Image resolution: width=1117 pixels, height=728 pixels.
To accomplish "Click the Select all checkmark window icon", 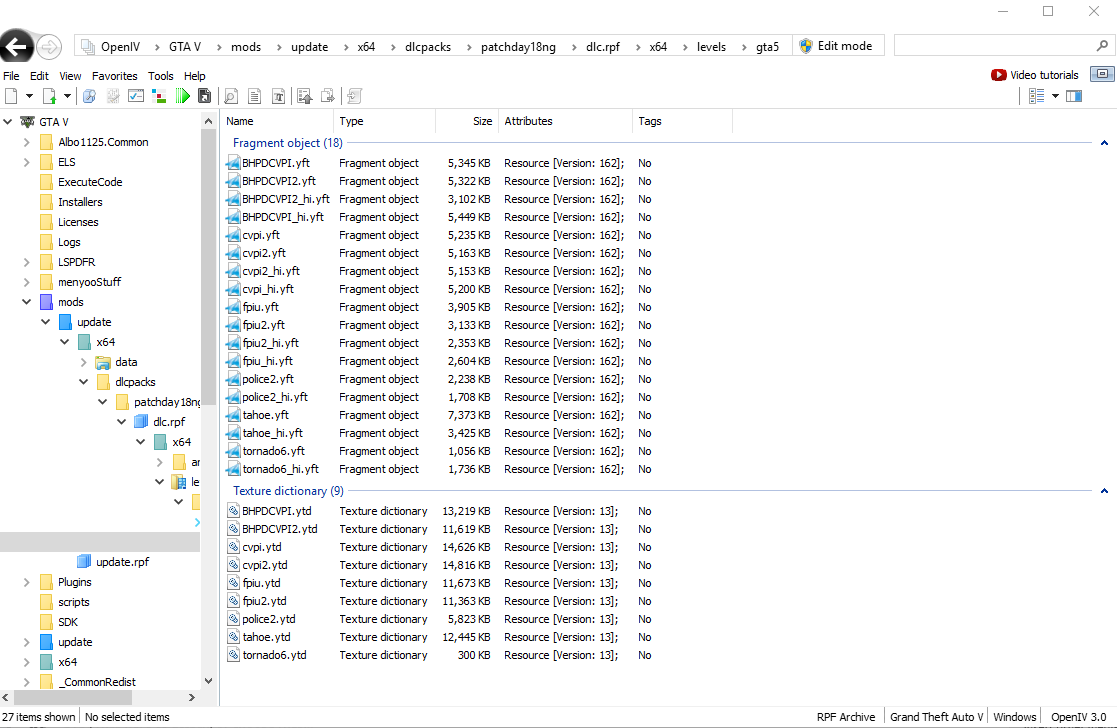I will (136, 96).
